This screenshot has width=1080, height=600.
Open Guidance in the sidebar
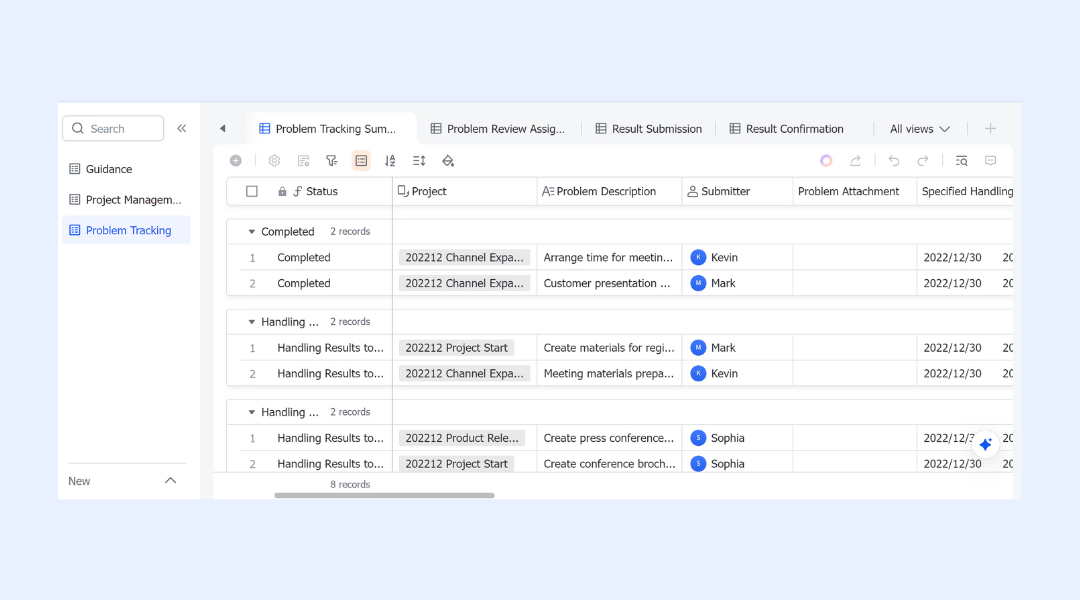tap(126, 169)
